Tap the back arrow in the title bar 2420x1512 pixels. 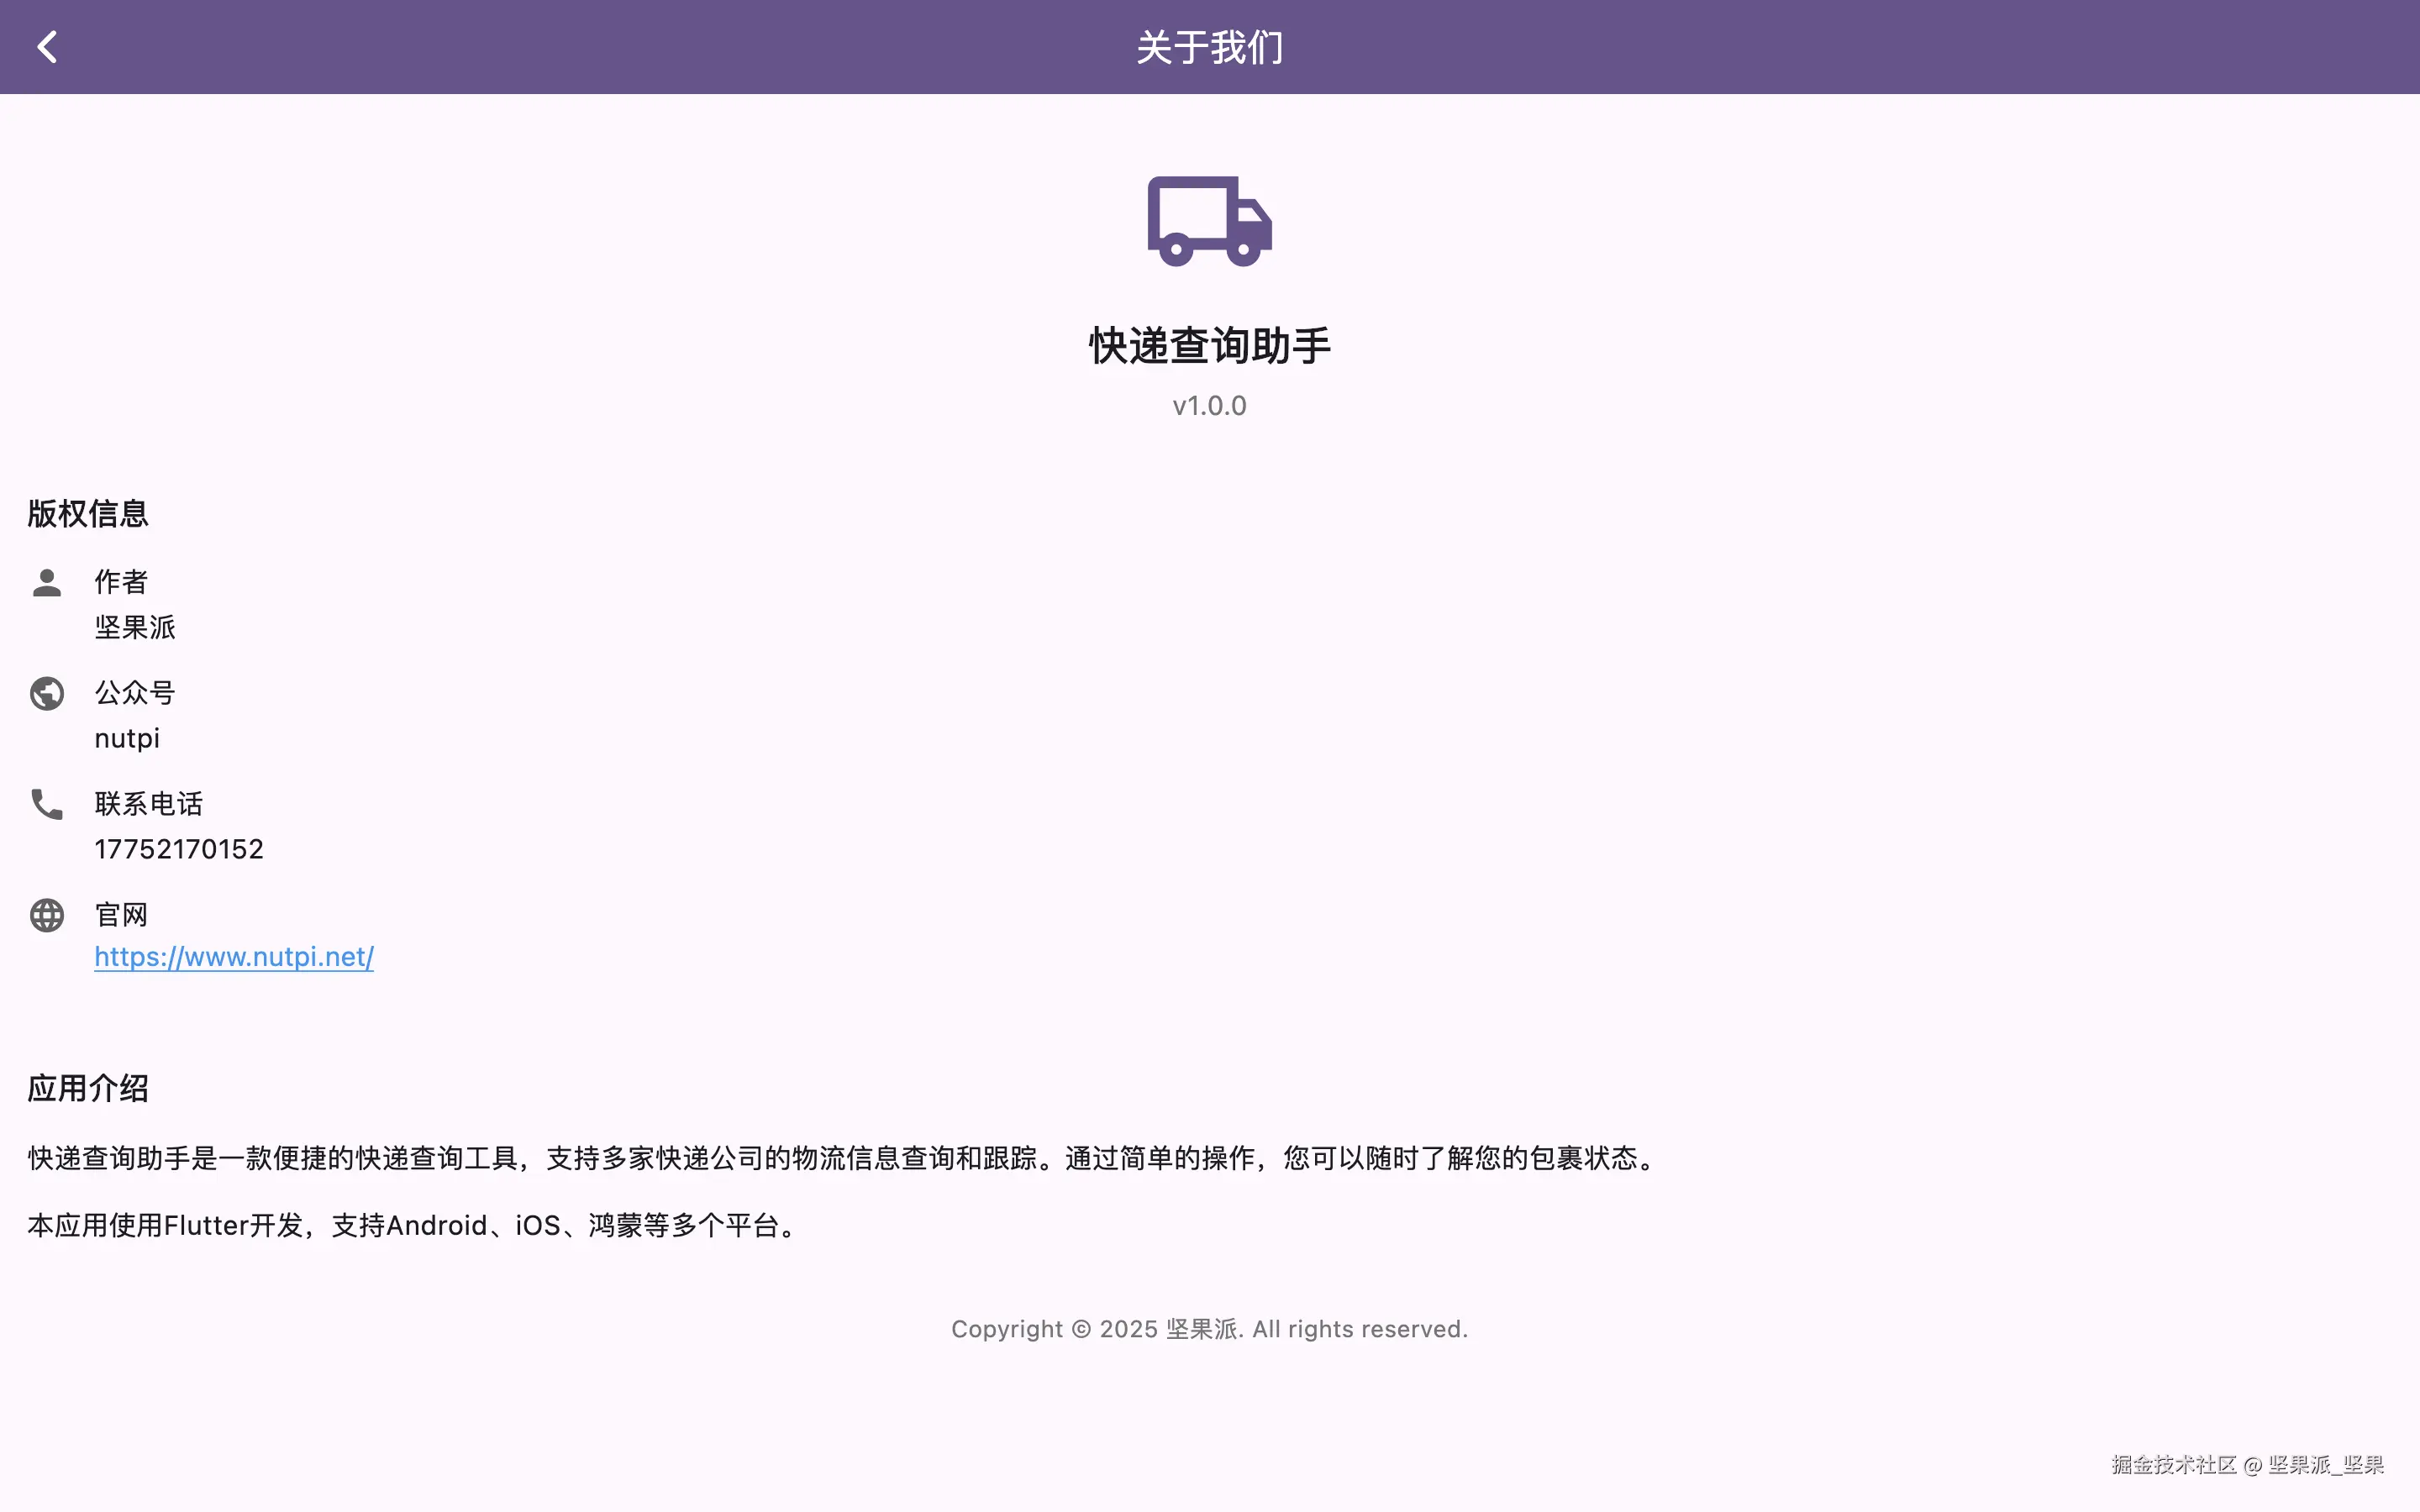point(47,45)
